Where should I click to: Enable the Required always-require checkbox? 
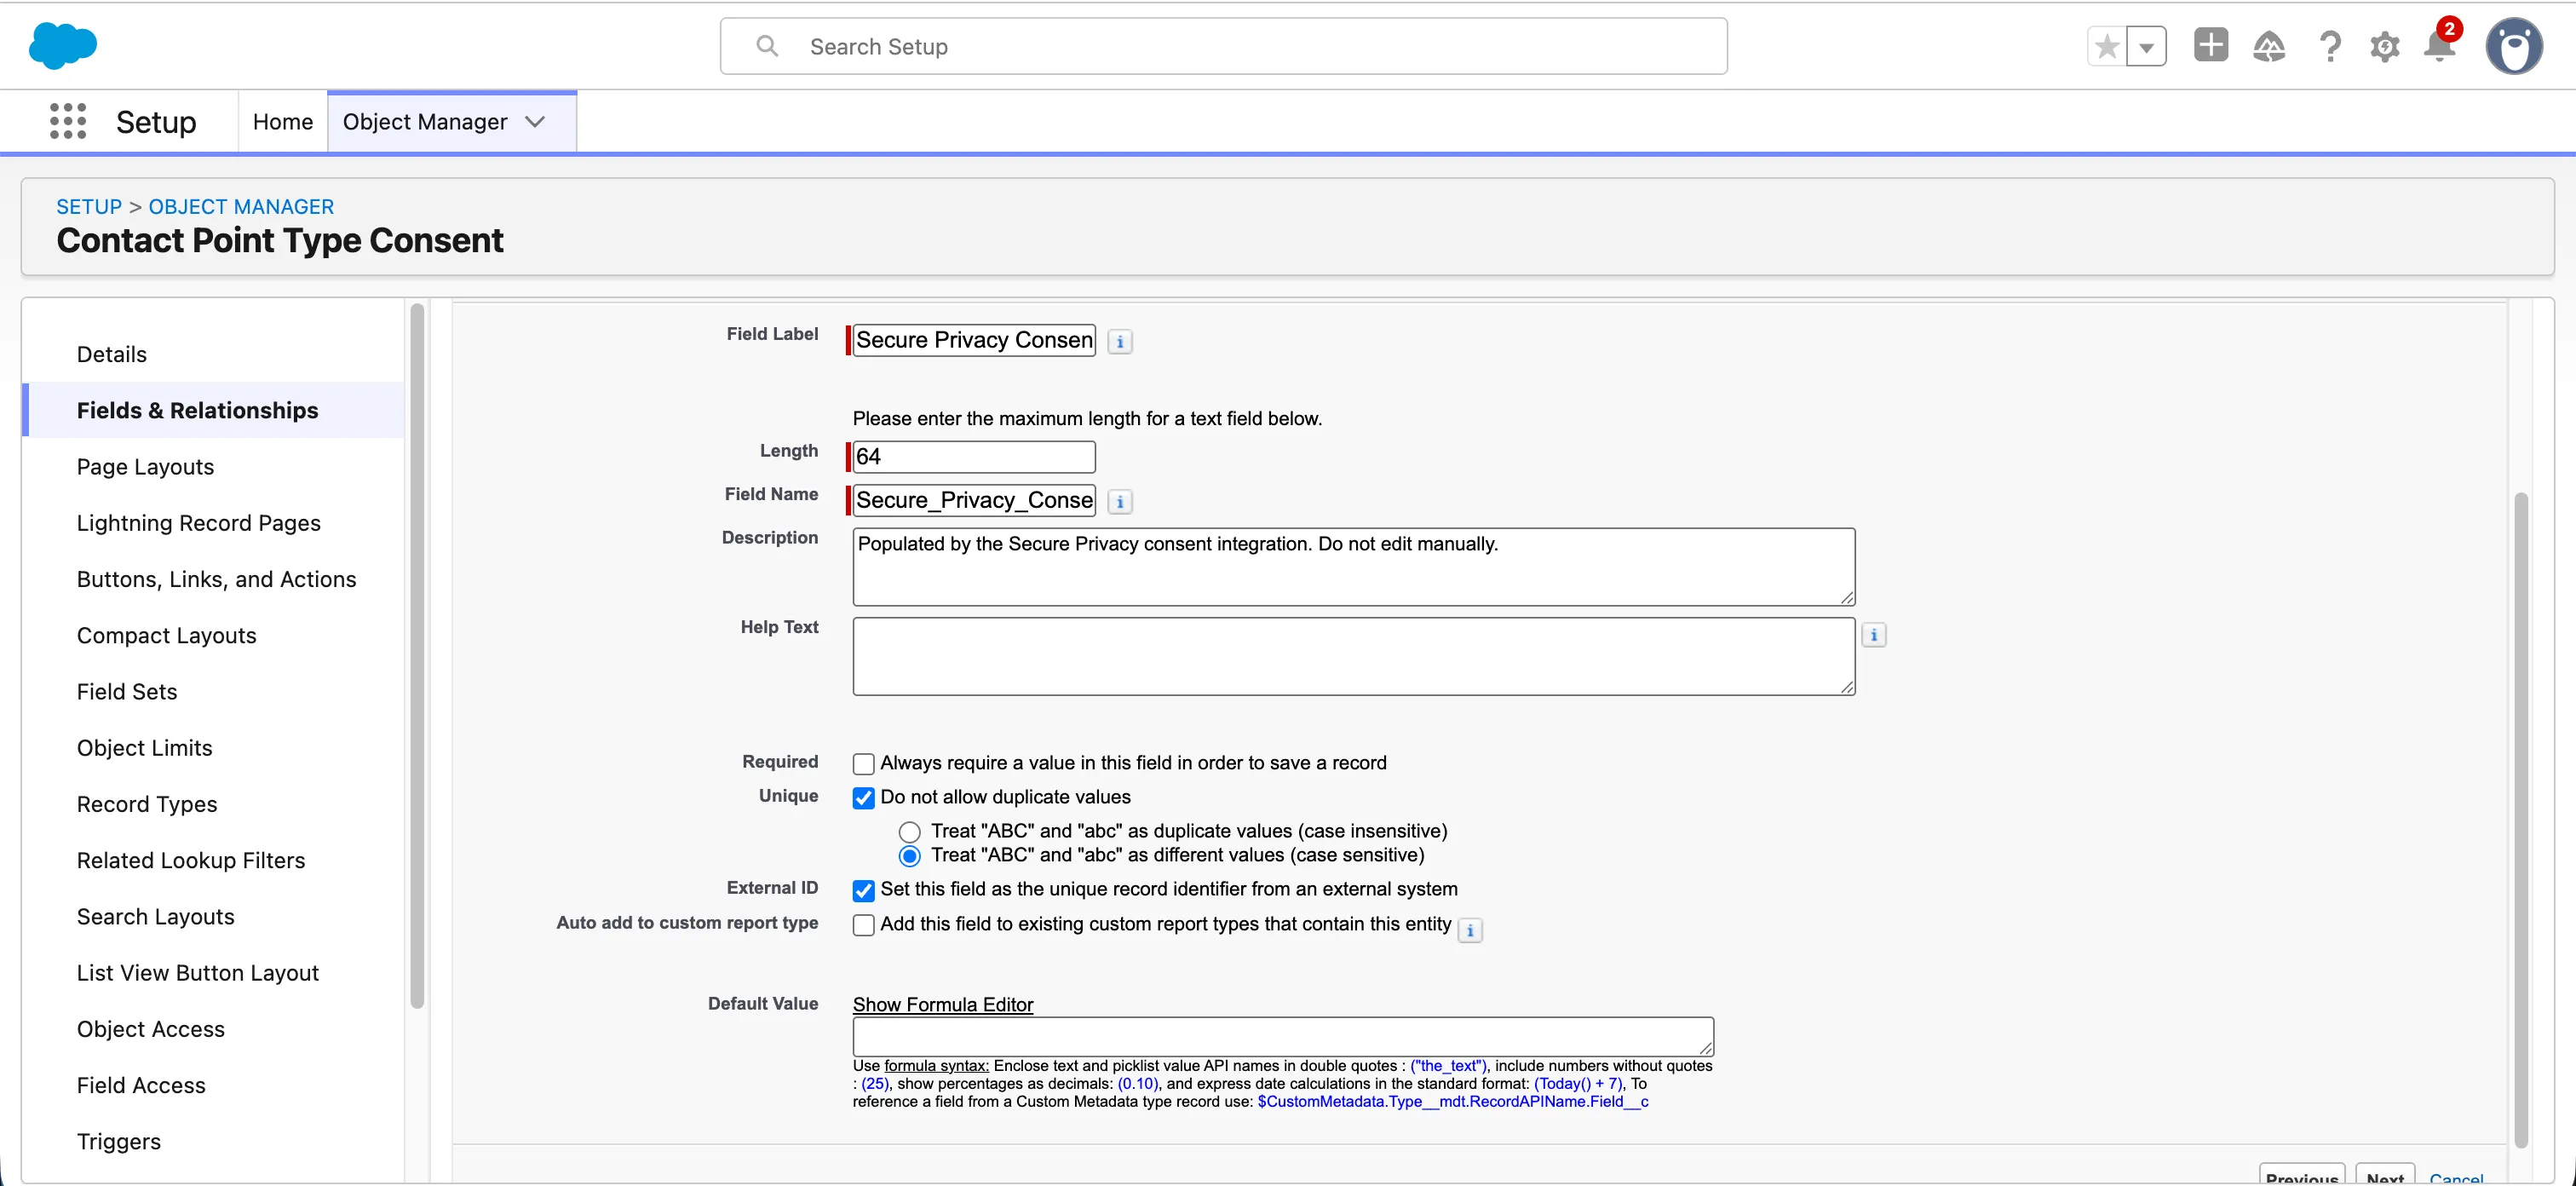863,764
